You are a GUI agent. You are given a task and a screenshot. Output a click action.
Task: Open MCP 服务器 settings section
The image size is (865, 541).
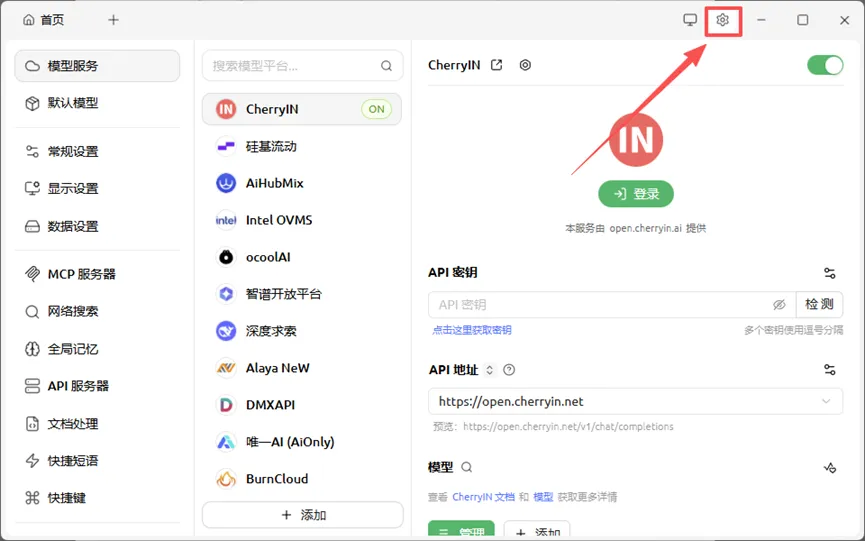click(x=97, y=274)
